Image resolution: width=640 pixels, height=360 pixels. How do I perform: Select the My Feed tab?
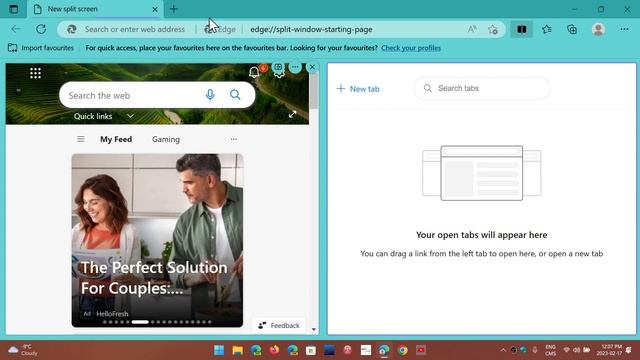pos(116,139)
